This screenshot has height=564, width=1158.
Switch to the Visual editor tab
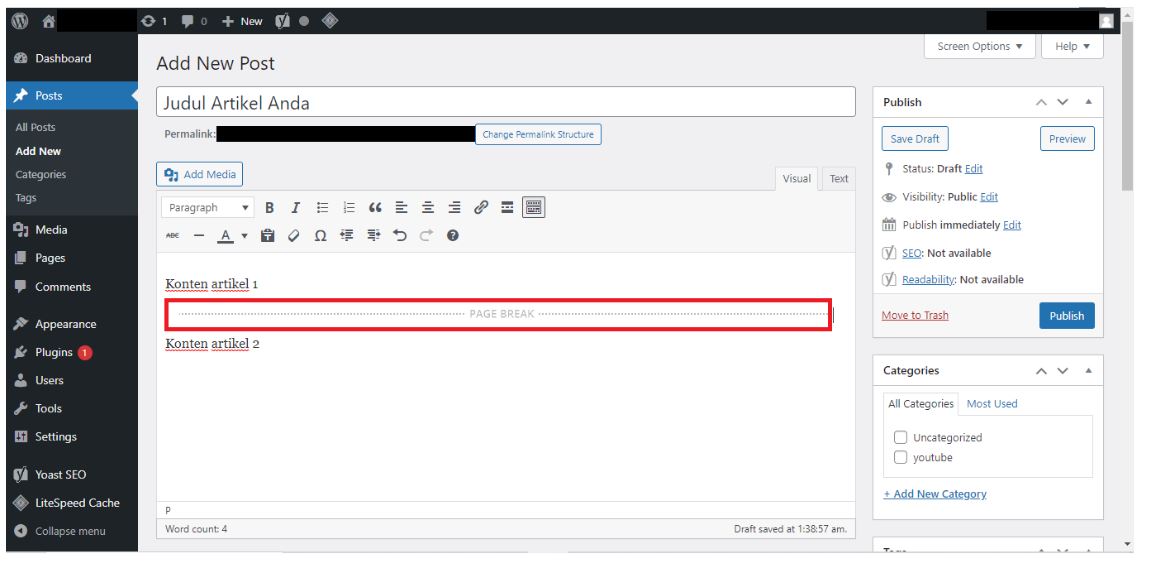pos(796,179)
